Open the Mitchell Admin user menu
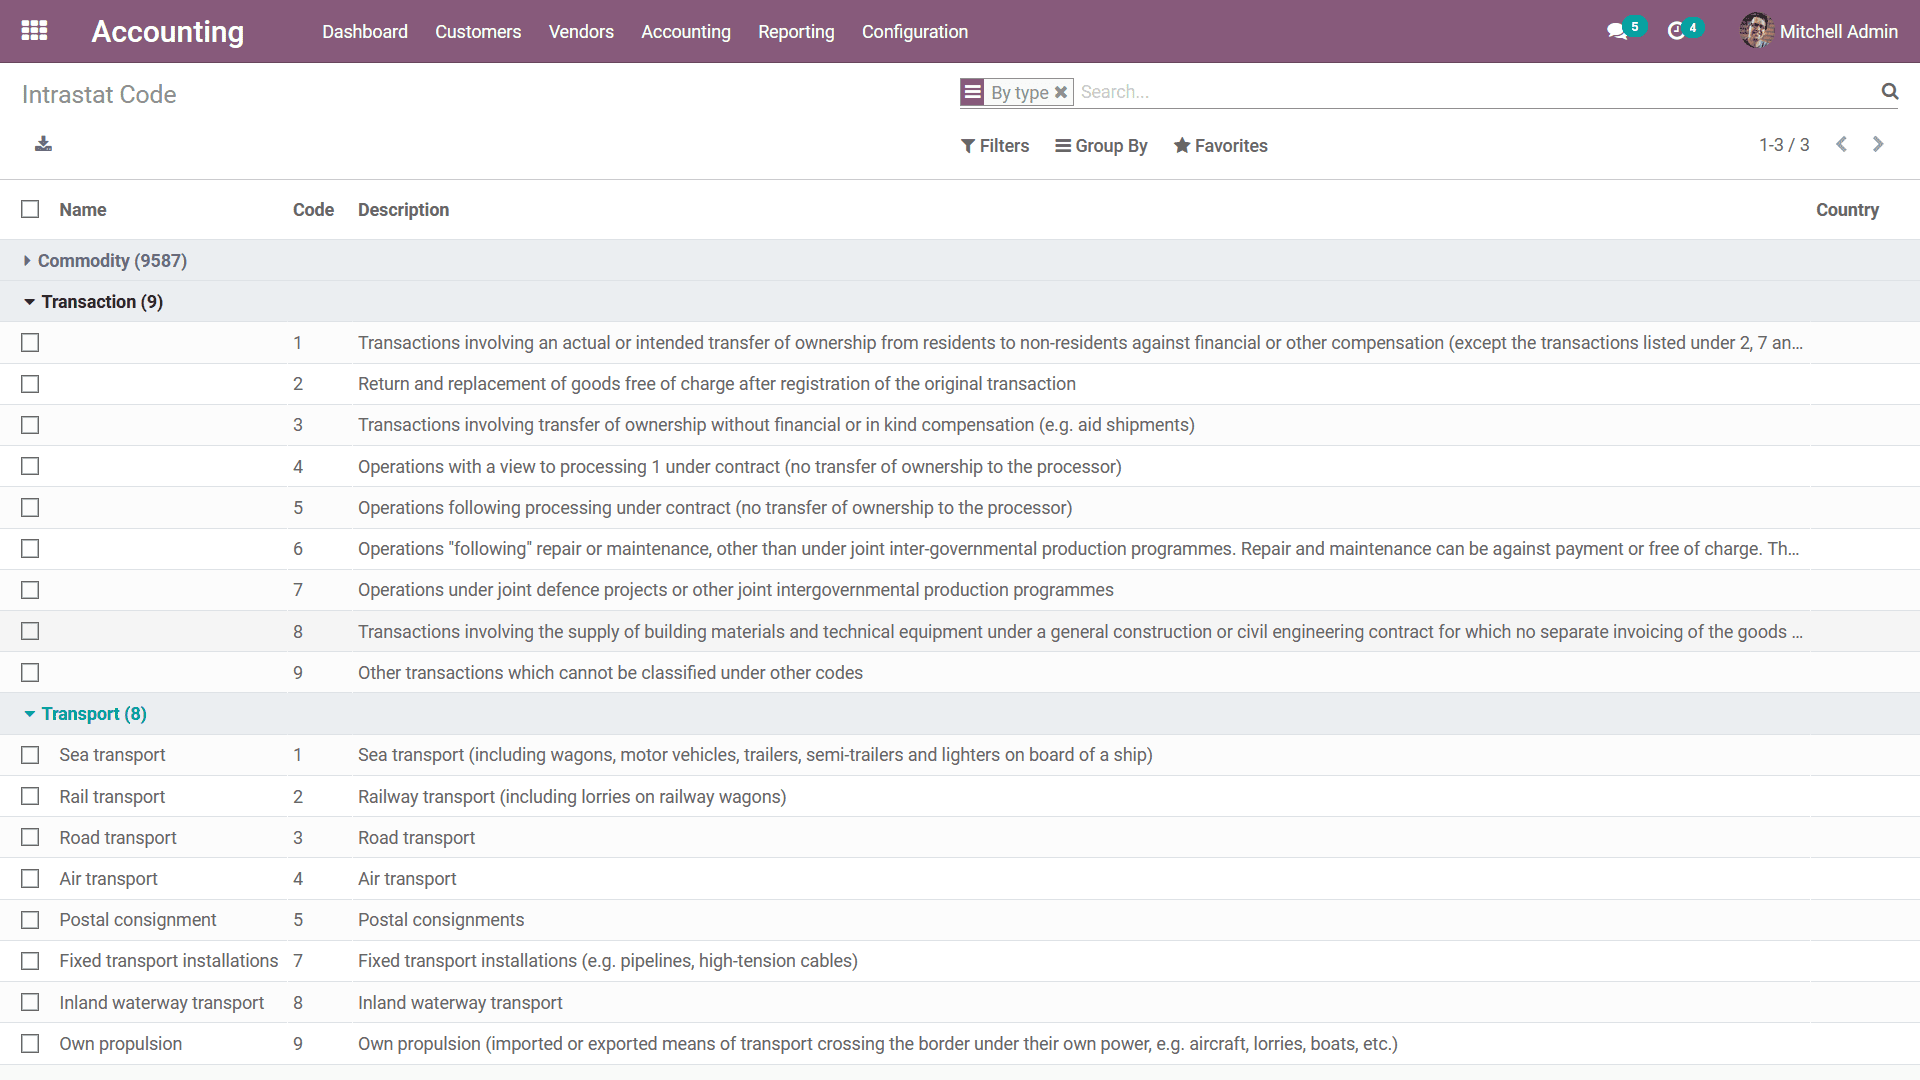This screenshot has width=1920, height=1080. pos(1818,31)
